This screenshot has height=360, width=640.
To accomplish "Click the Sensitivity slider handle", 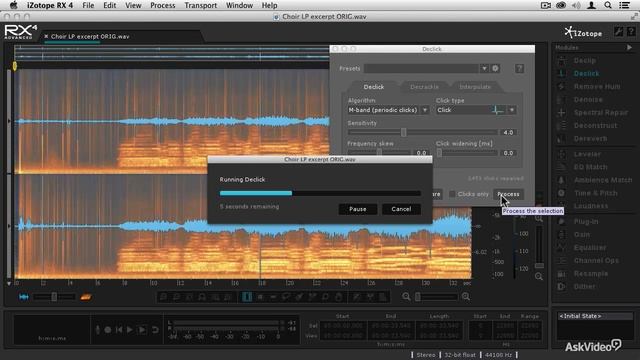I will coord(403,132).
